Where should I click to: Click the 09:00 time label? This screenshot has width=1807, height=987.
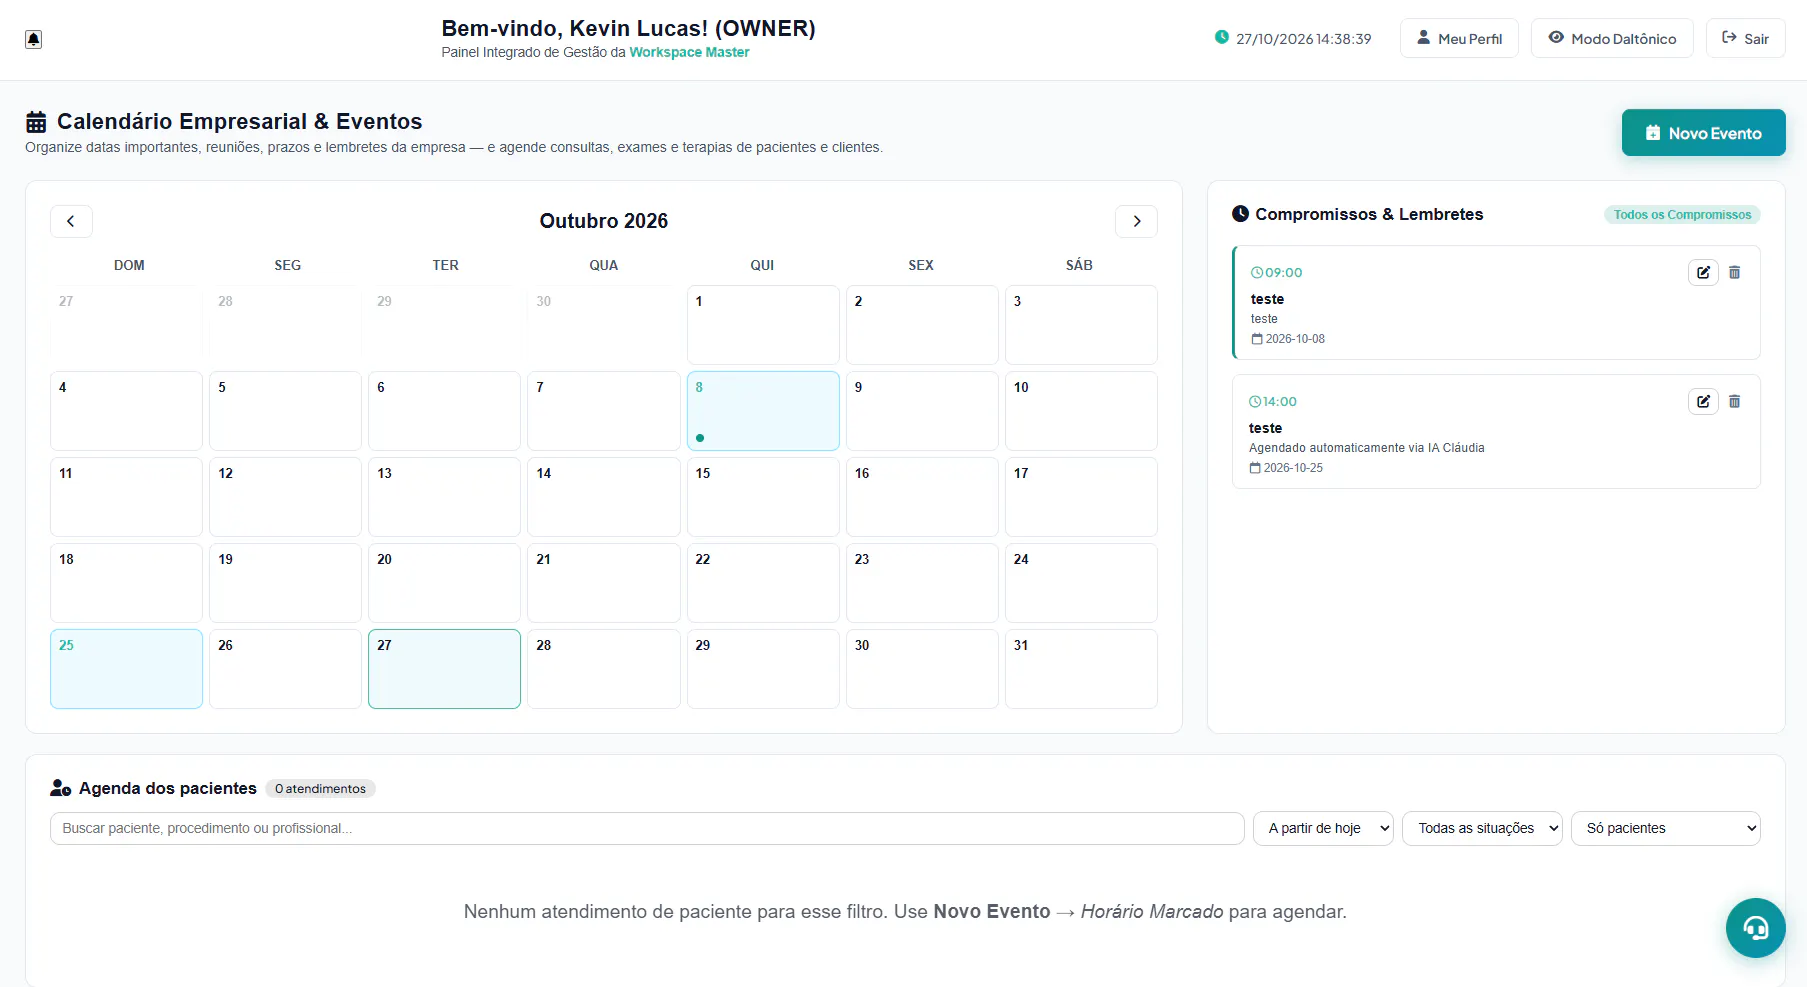[1277, 272]
